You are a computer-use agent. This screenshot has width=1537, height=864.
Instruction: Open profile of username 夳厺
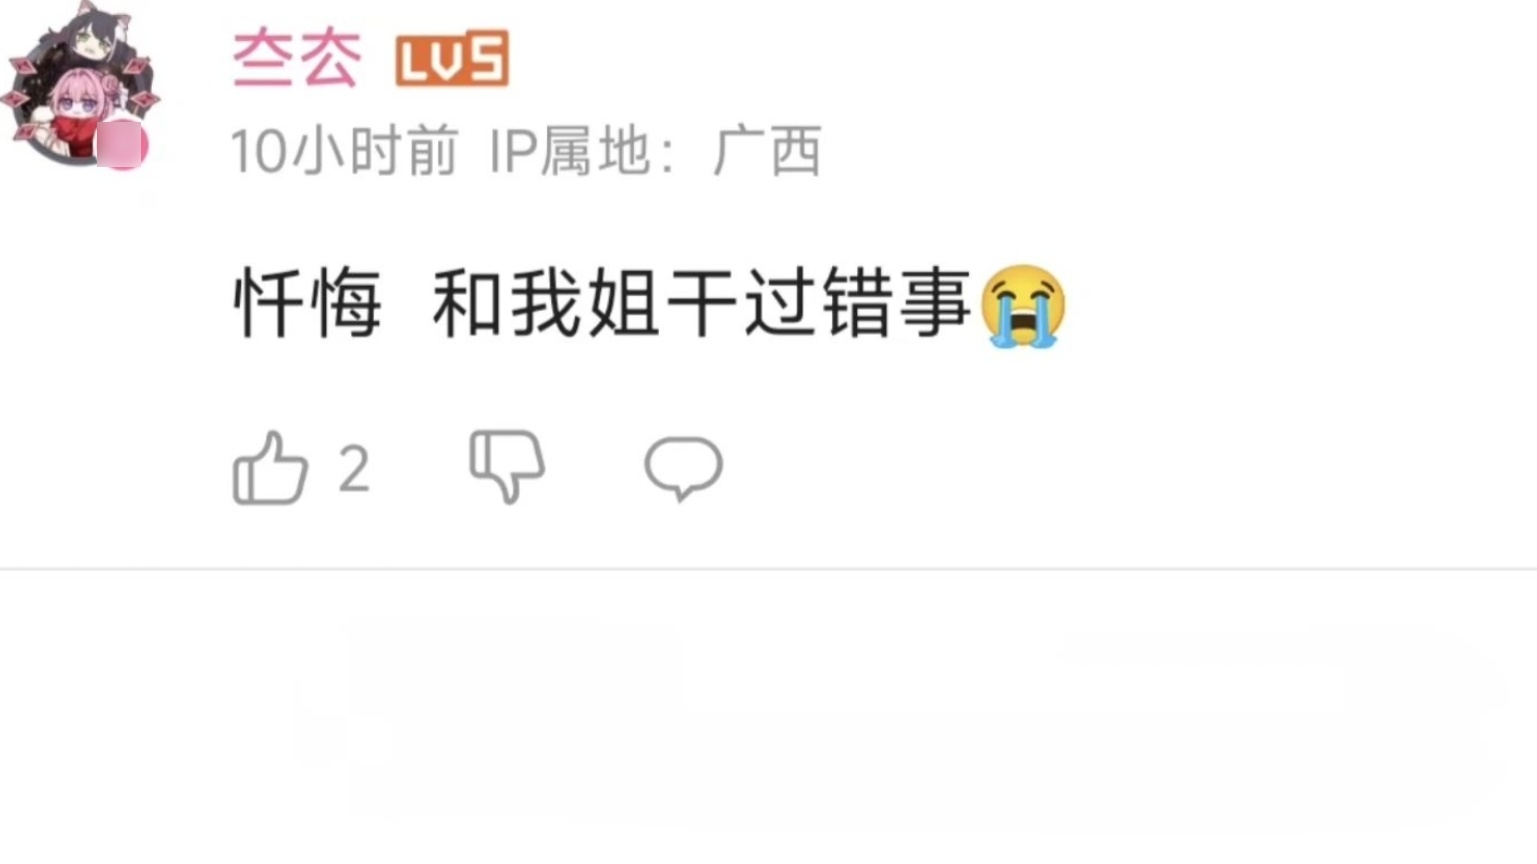tap(296, 59)
